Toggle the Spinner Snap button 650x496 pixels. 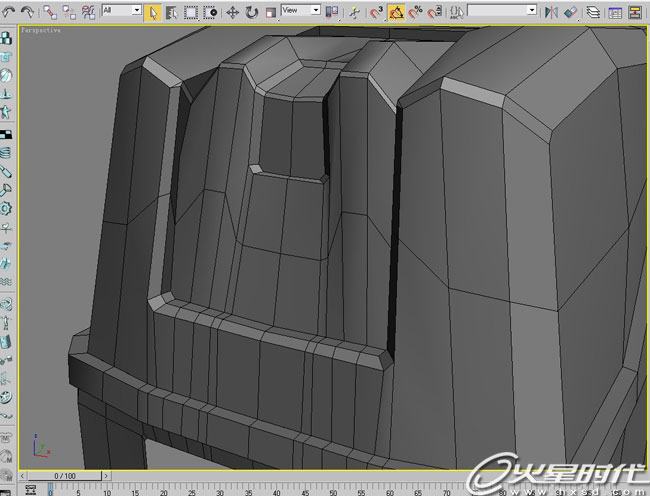pos(434,13)
